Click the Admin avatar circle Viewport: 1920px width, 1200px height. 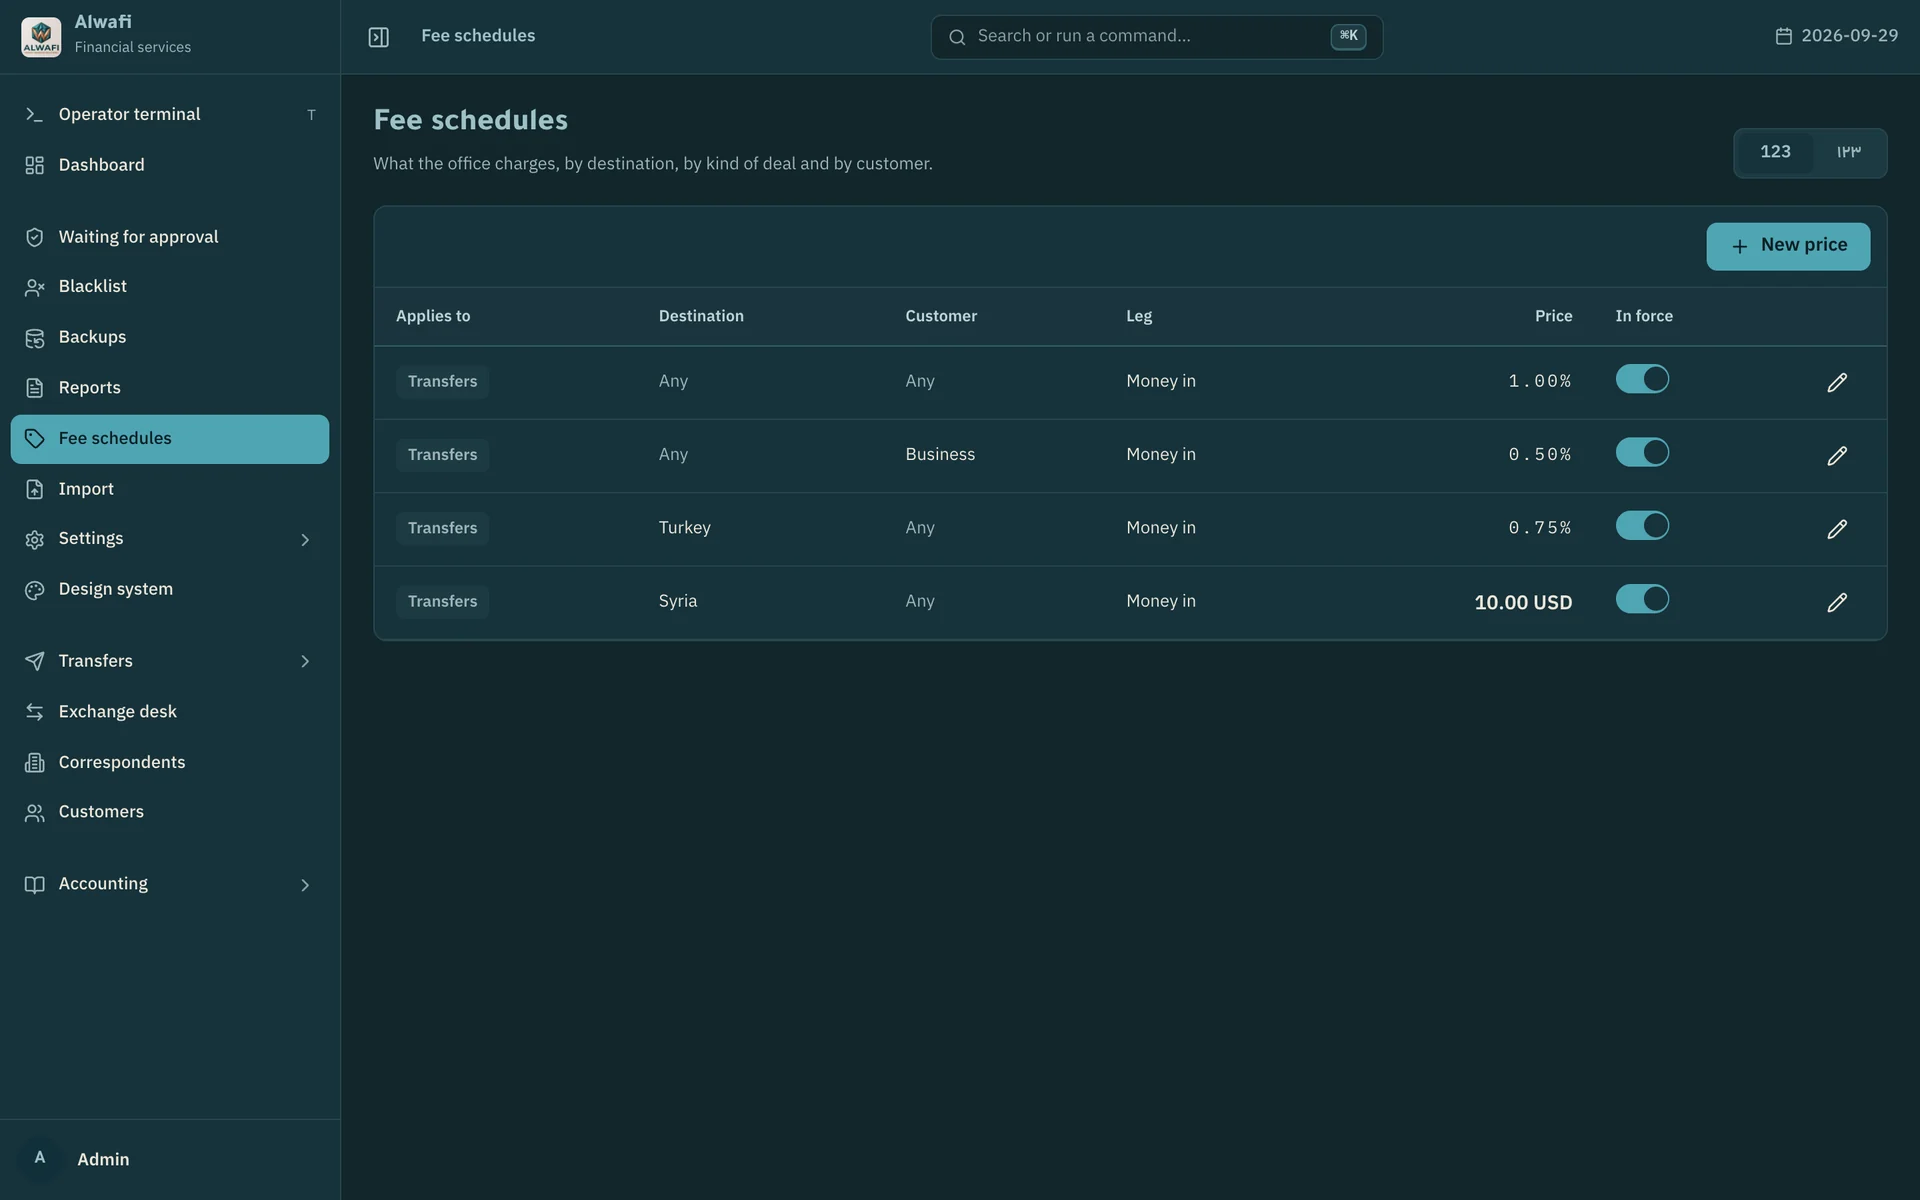pyautogui.click(x=40, y=1159)
